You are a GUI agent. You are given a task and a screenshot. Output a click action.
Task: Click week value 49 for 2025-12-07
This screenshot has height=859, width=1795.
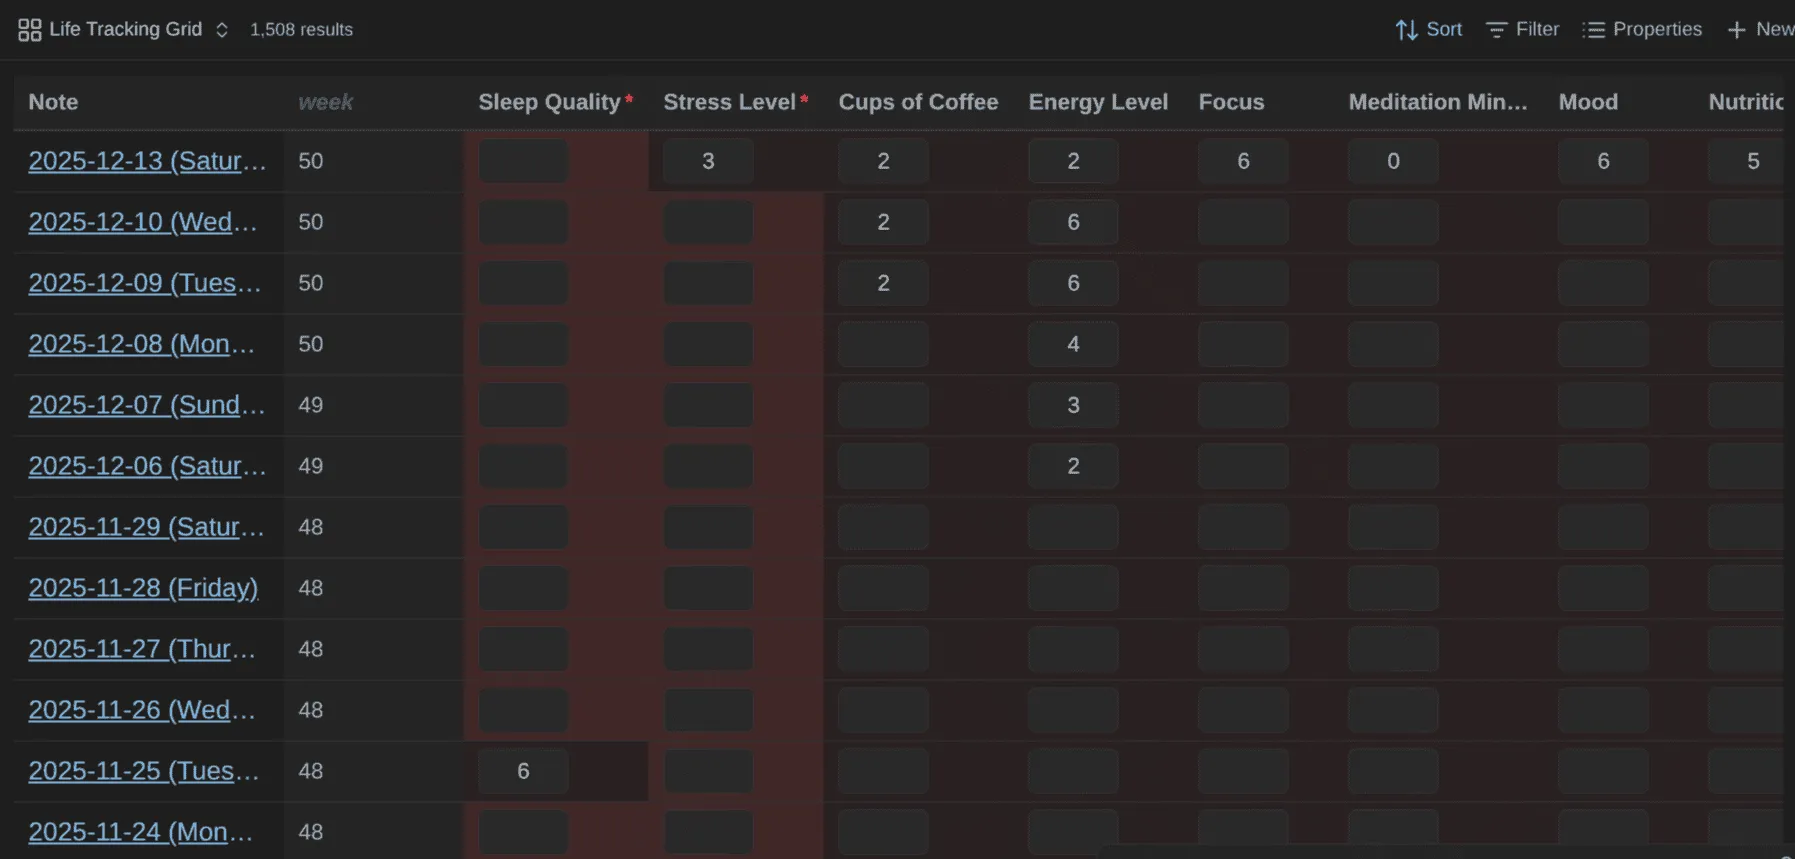311,405
